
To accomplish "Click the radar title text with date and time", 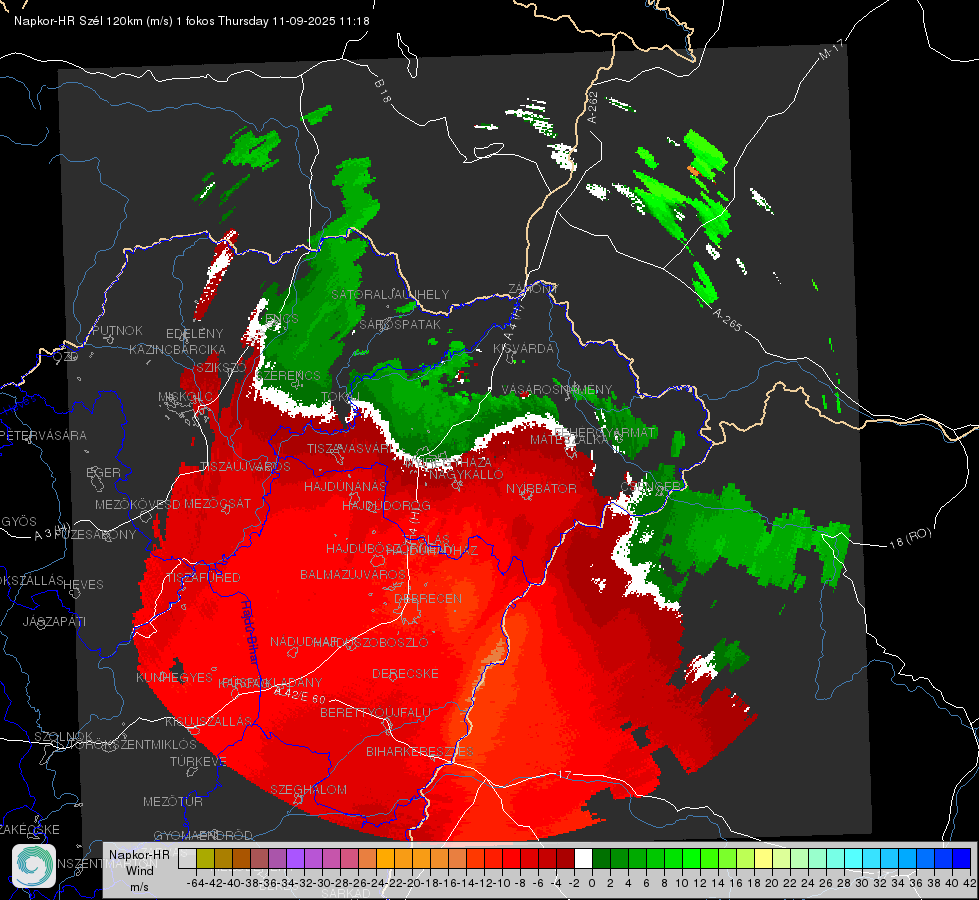I will tap(192, 21).
